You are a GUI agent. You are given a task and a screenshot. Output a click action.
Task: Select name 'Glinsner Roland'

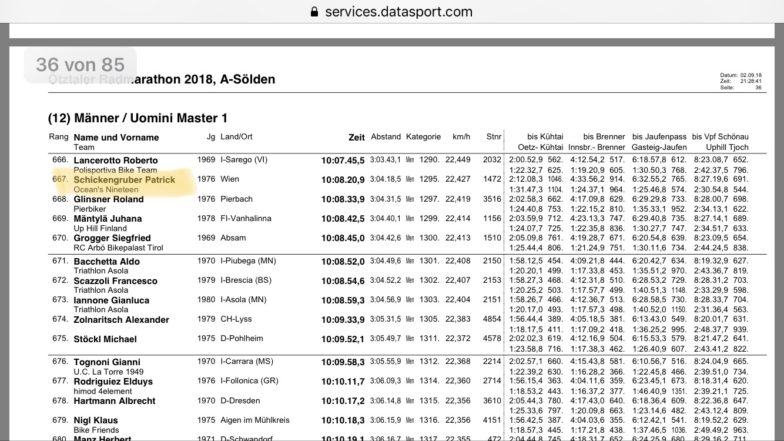(x=108, y=200)
